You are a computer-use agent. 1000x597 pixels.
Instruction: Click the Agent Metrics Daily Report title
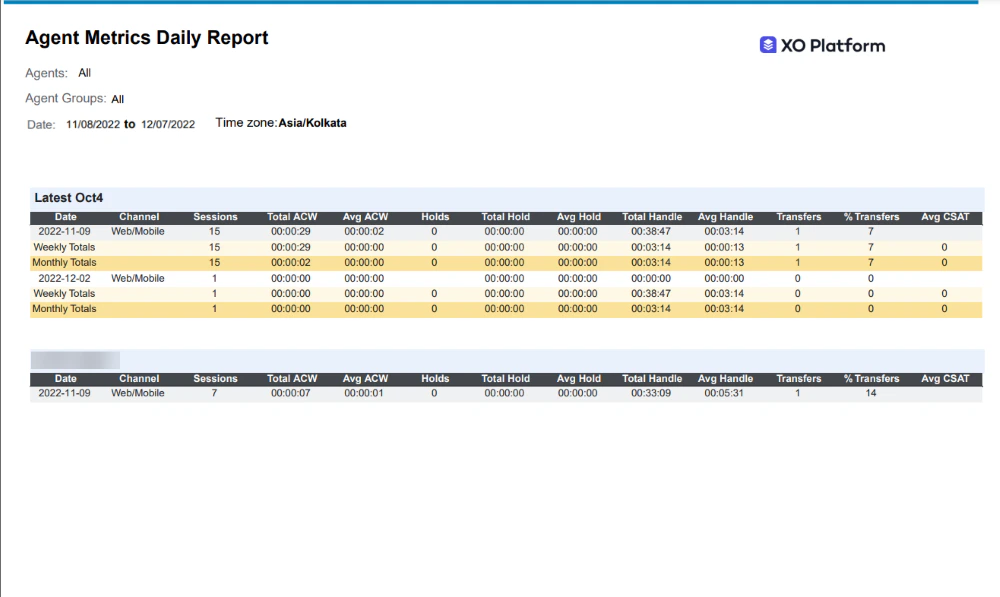point(146,38)
